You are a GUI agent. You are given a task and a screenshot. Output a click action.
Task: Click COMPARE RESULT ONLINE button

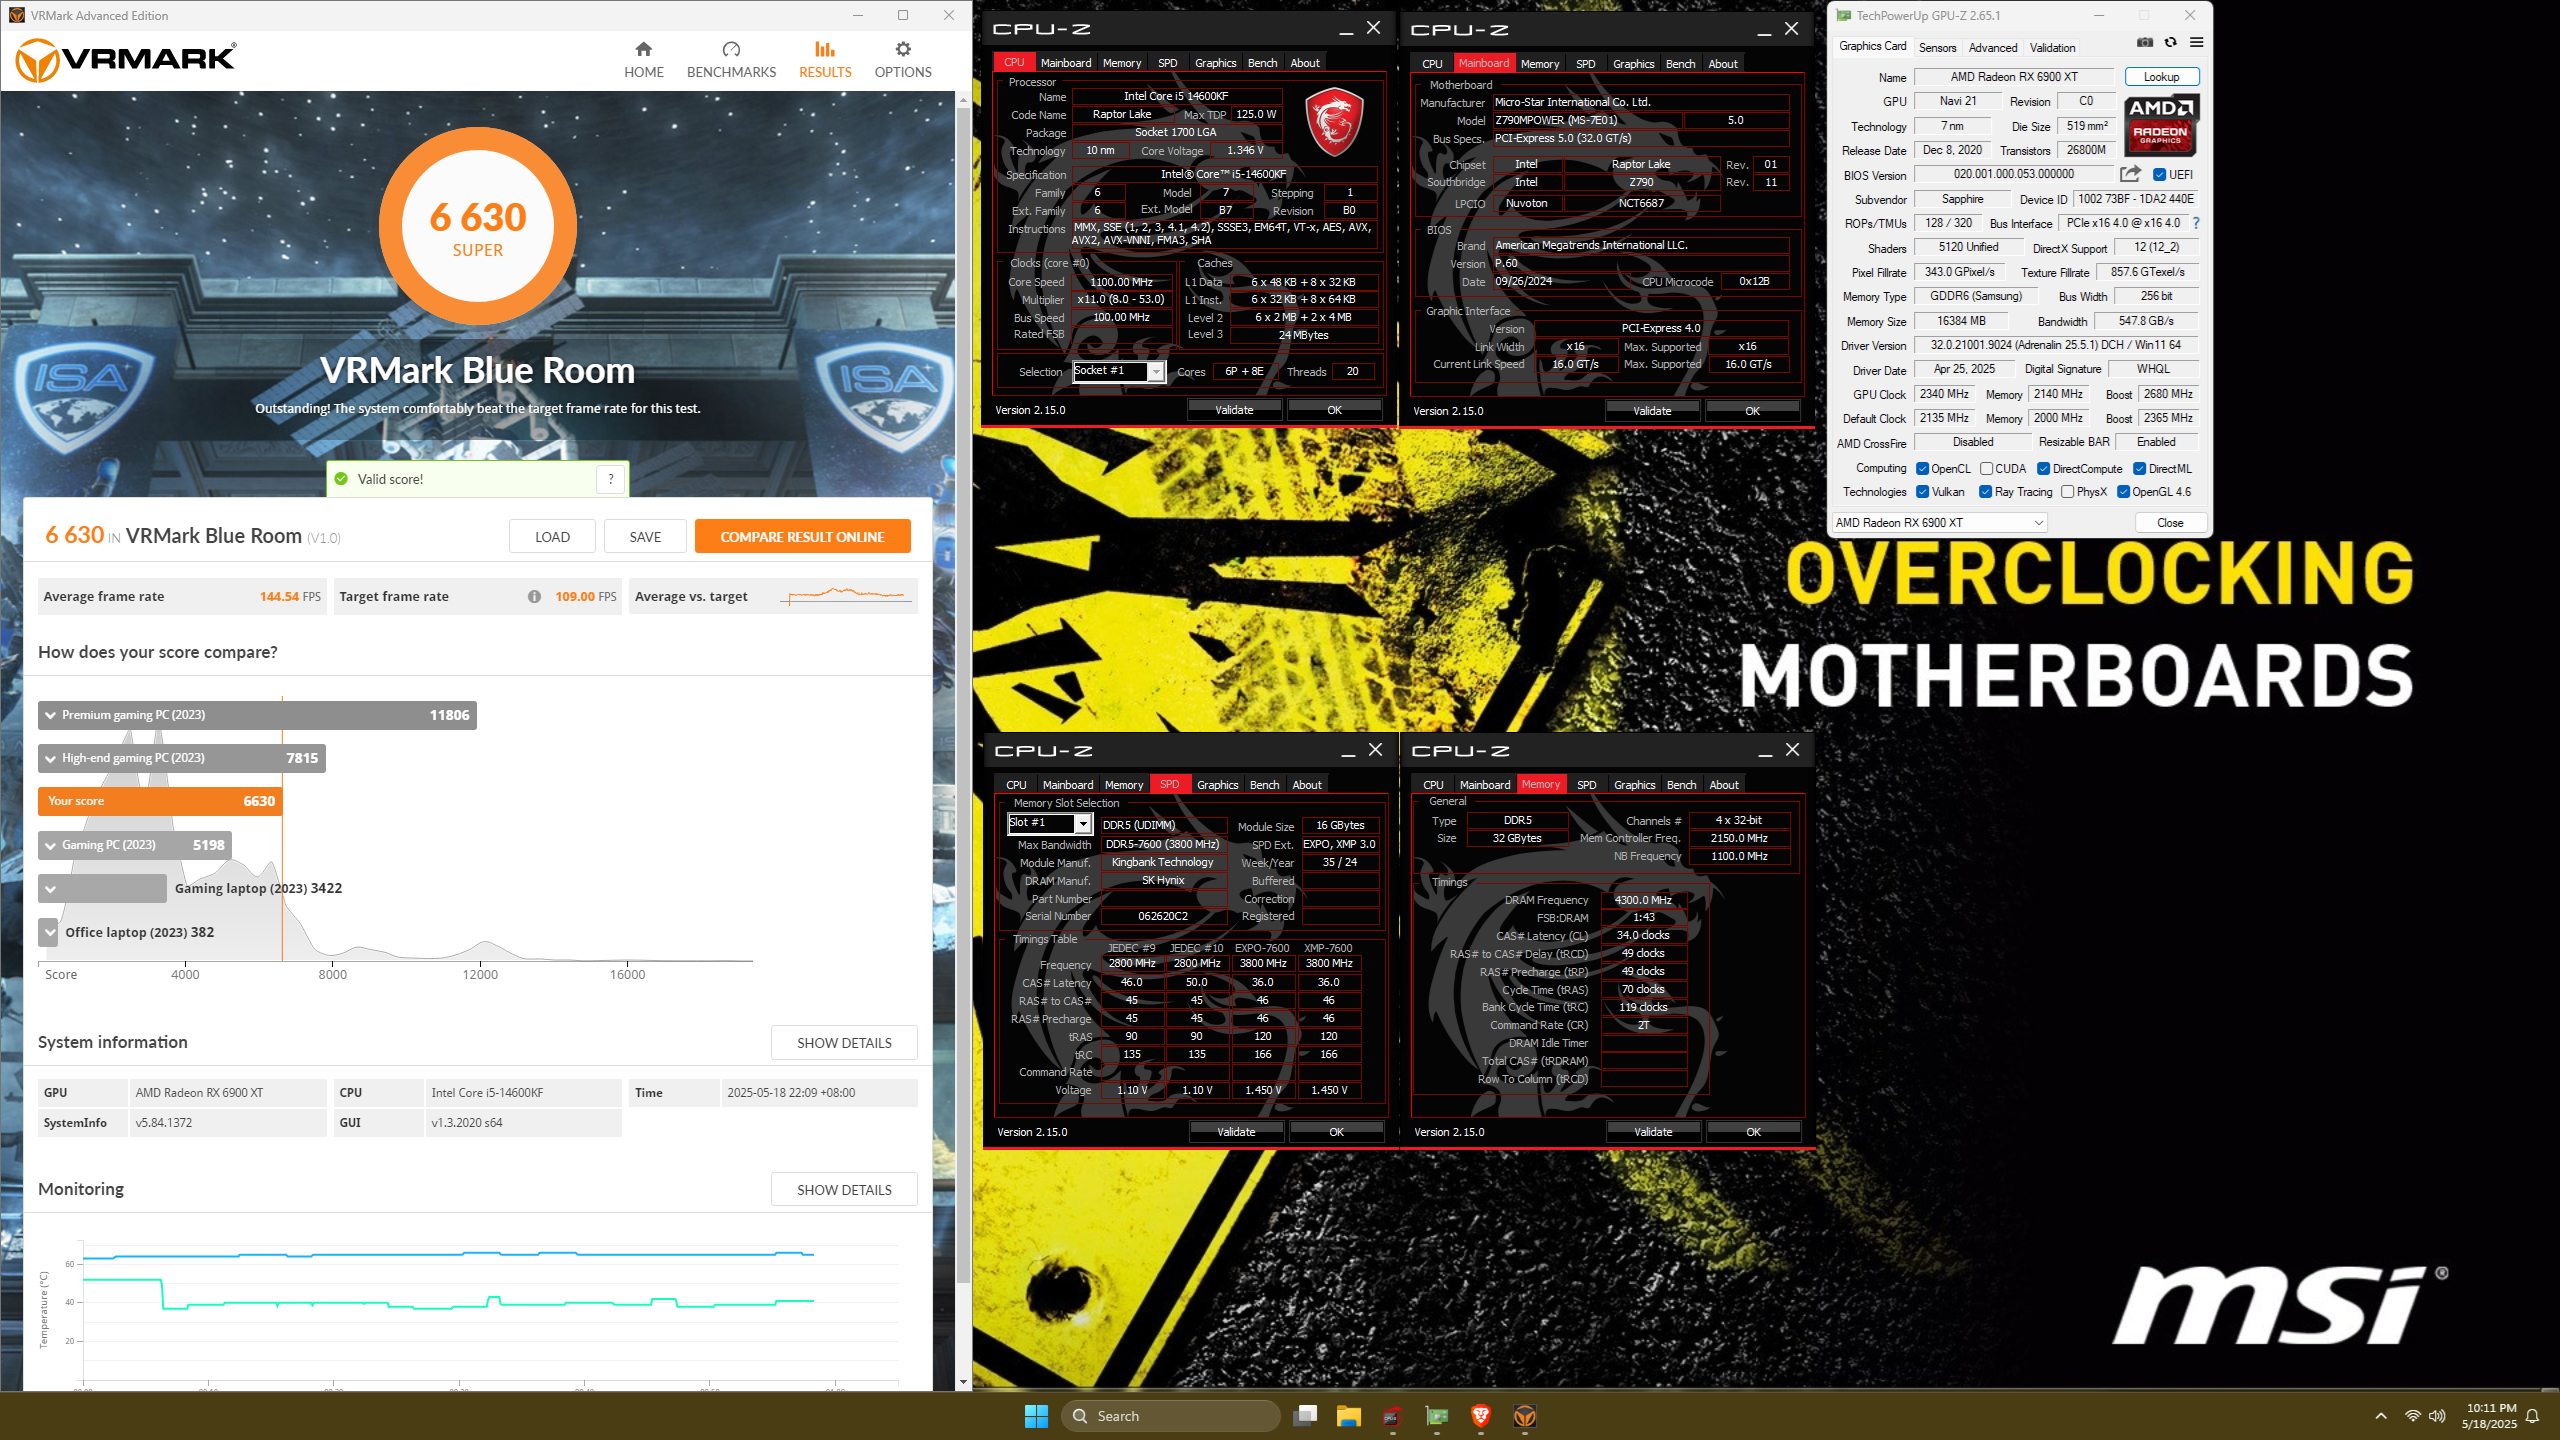tap(802, 537)
